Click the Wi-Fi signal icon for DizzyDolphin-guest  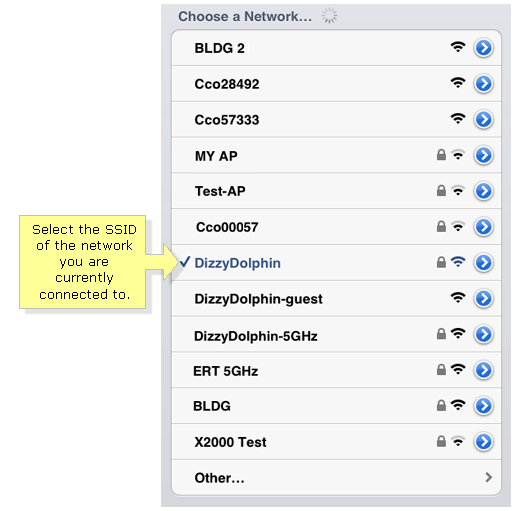click(x=458, y=298)
